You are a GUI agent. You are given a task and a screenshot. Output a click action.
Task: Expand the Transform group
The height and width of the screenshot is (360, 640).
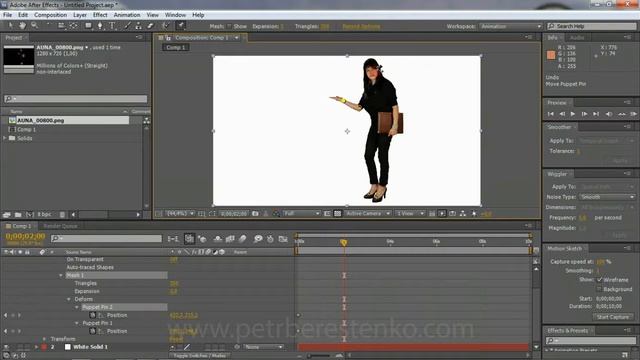point(44,339)
